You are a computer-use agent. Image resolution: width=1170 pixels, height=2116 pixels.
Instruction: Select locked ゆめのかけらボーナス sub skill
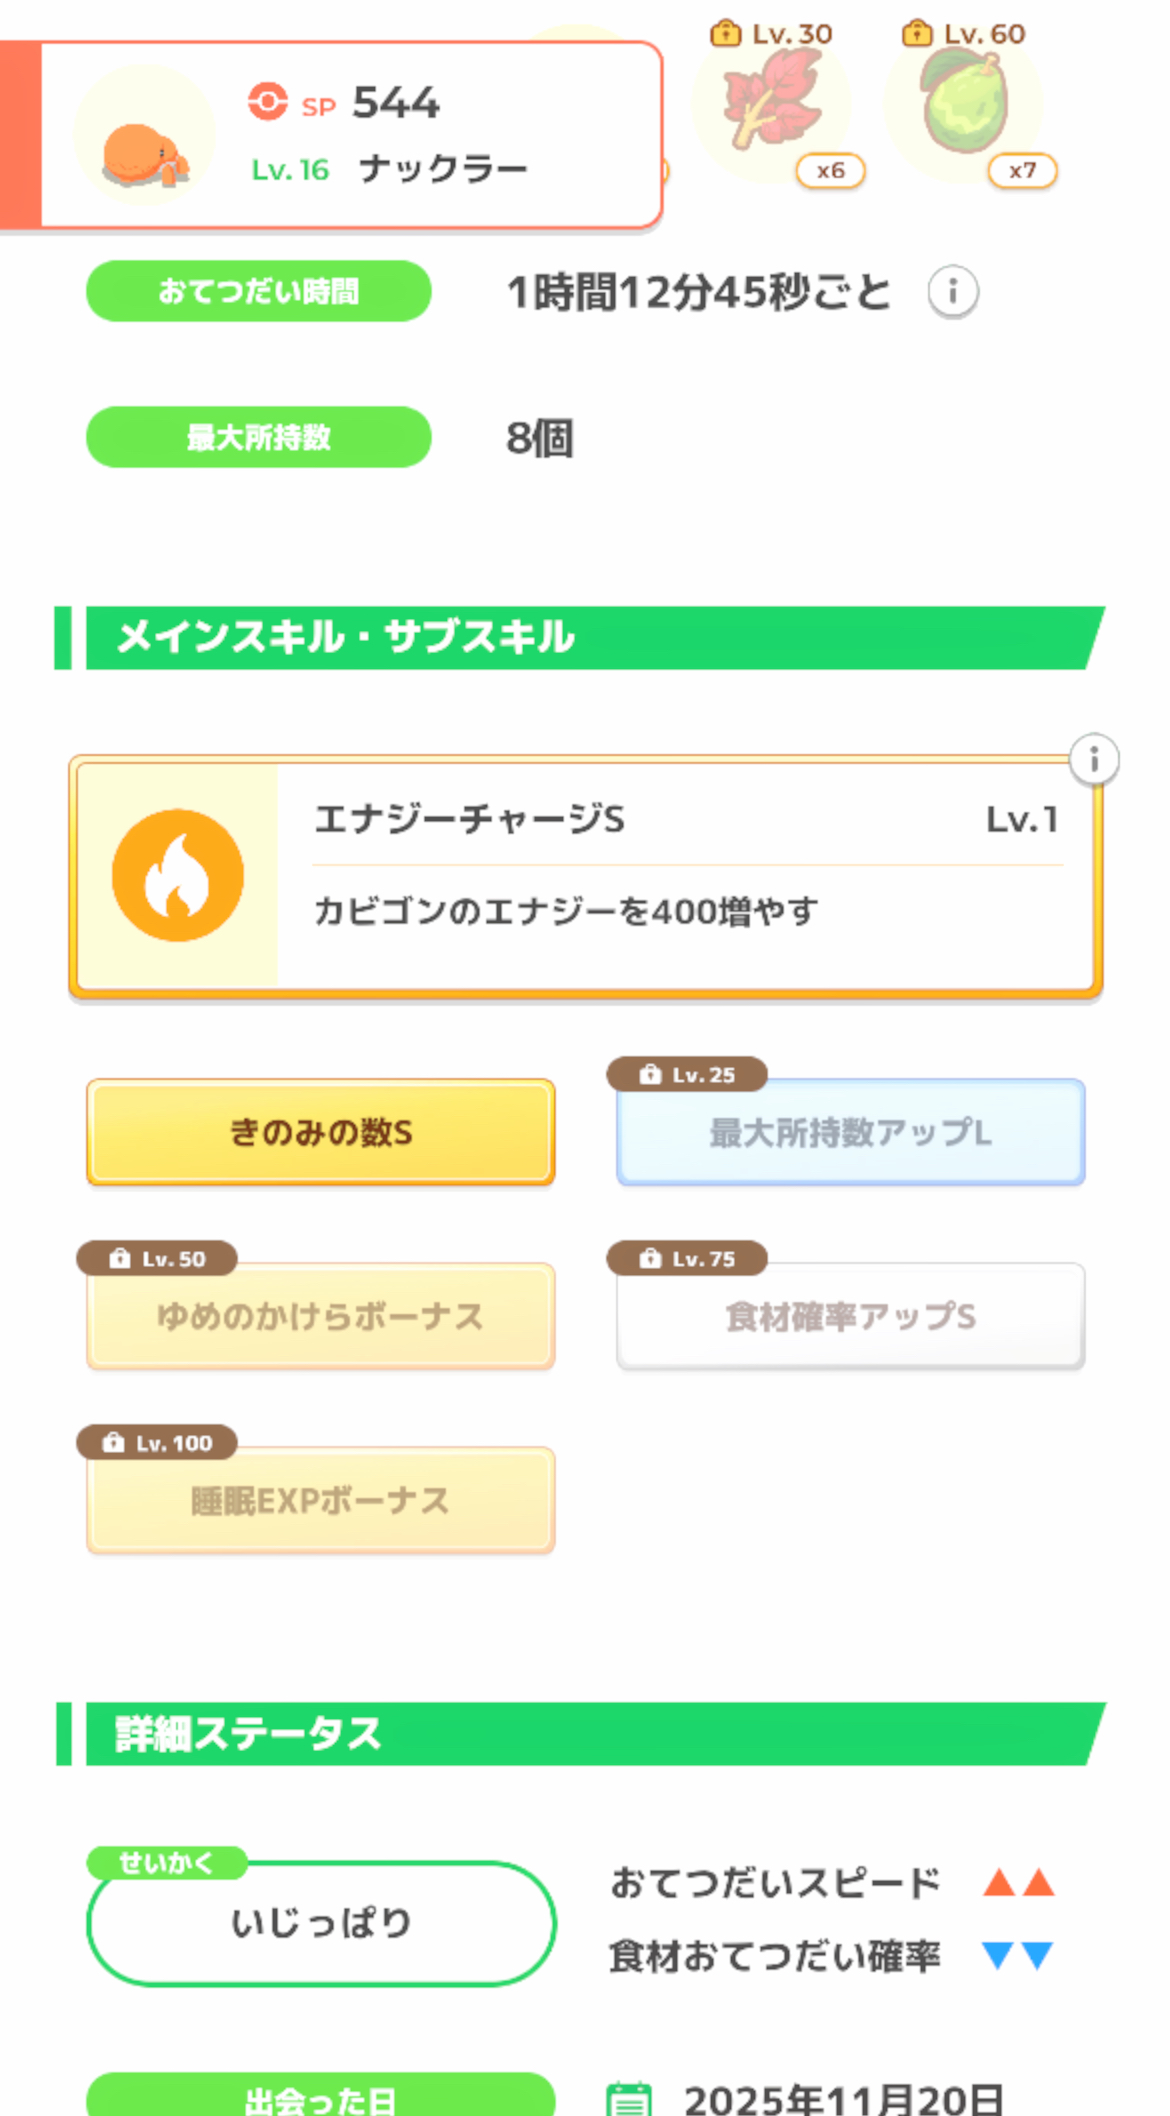(x=321, y=1316)
